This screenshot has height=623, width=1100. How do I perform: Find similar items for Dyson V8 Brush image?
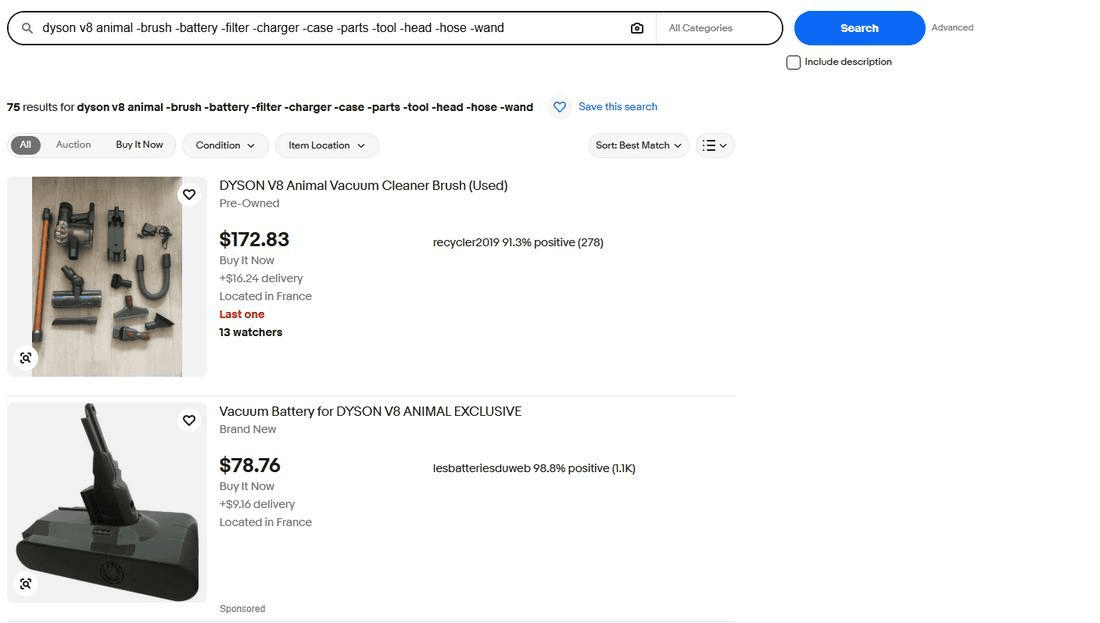[25, 358]
